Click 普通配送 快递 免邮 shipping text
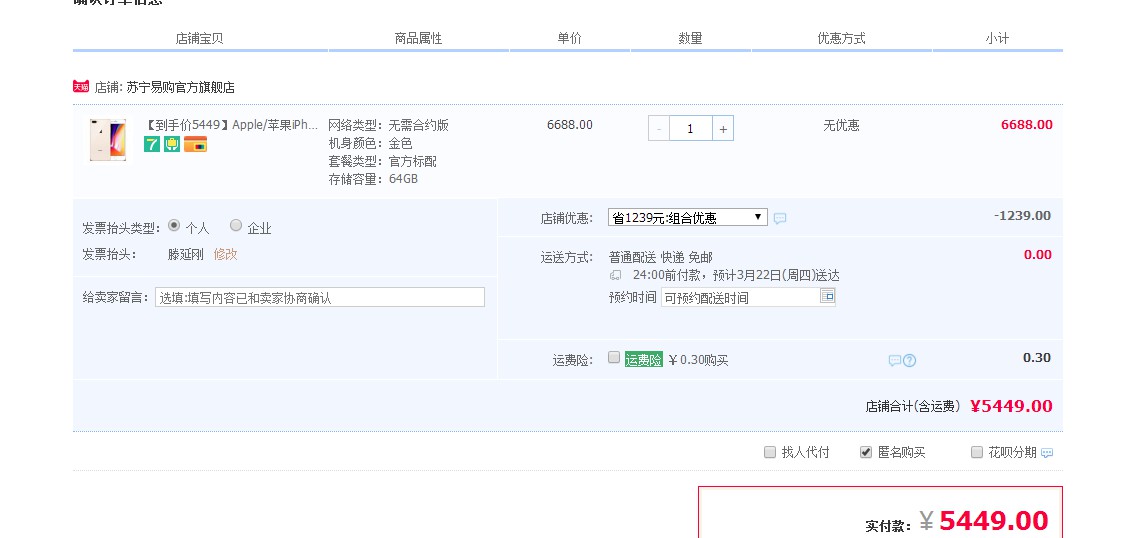The width and height of the screenshot is (1145, 538). coord(661,258)
